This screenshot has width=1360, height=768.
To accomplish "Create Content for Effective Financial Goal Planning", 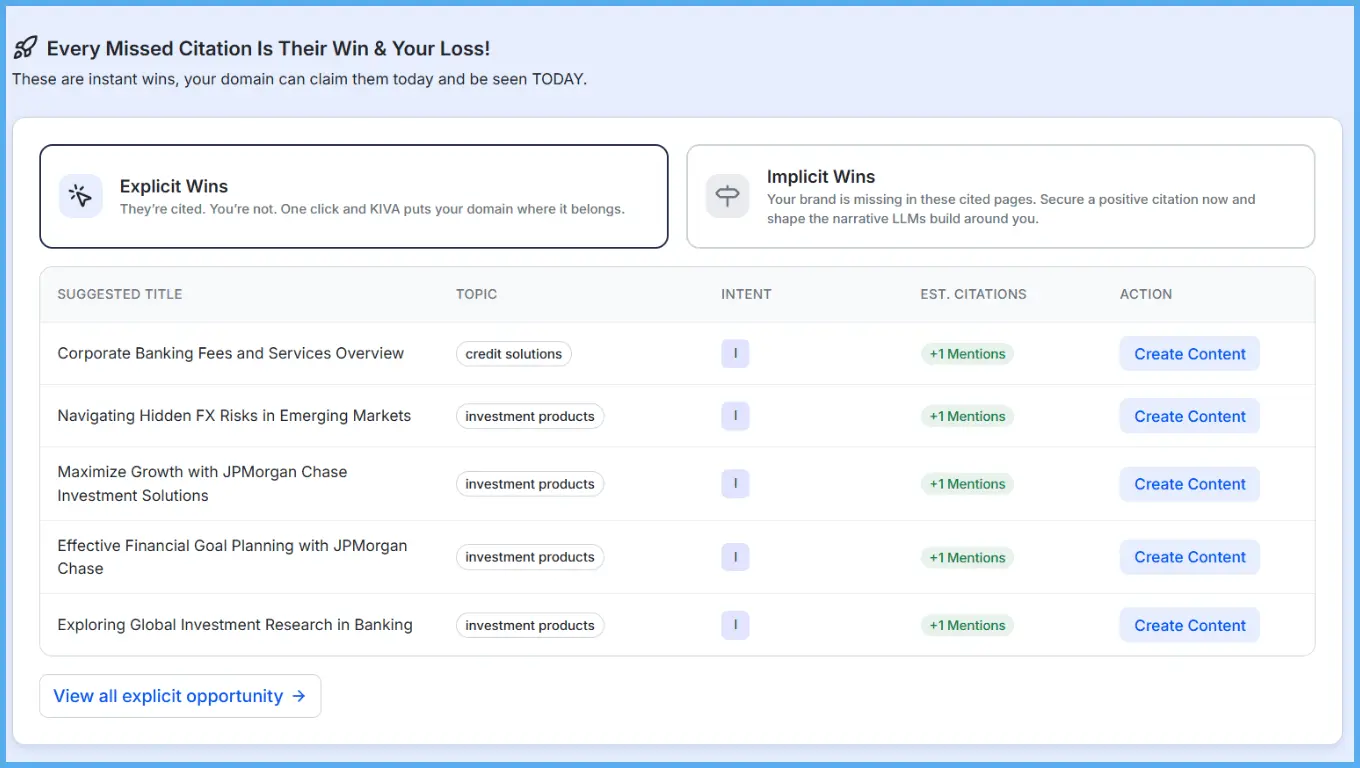I will (x=1189, y=557).
